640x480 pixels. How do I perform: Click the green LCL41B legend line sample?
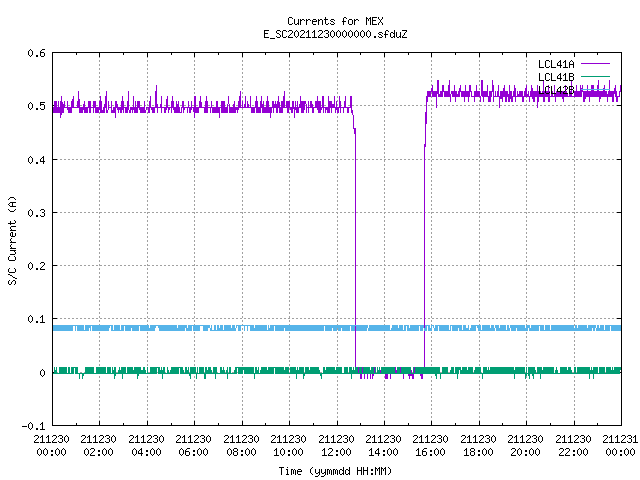pyautogui.click(x=595, y=77)
